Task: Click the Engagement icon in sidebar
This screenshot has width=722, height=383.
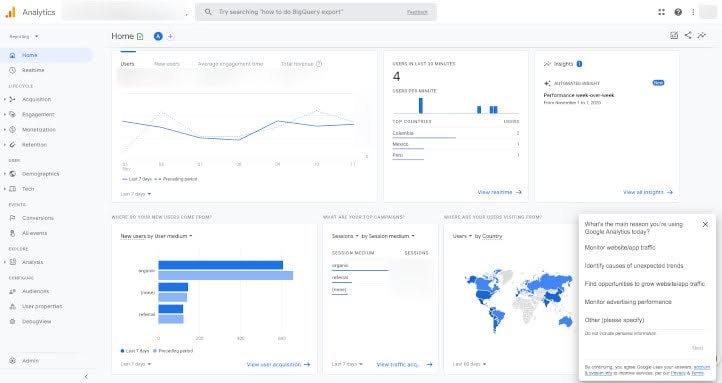Action: [x=12, y=115]
